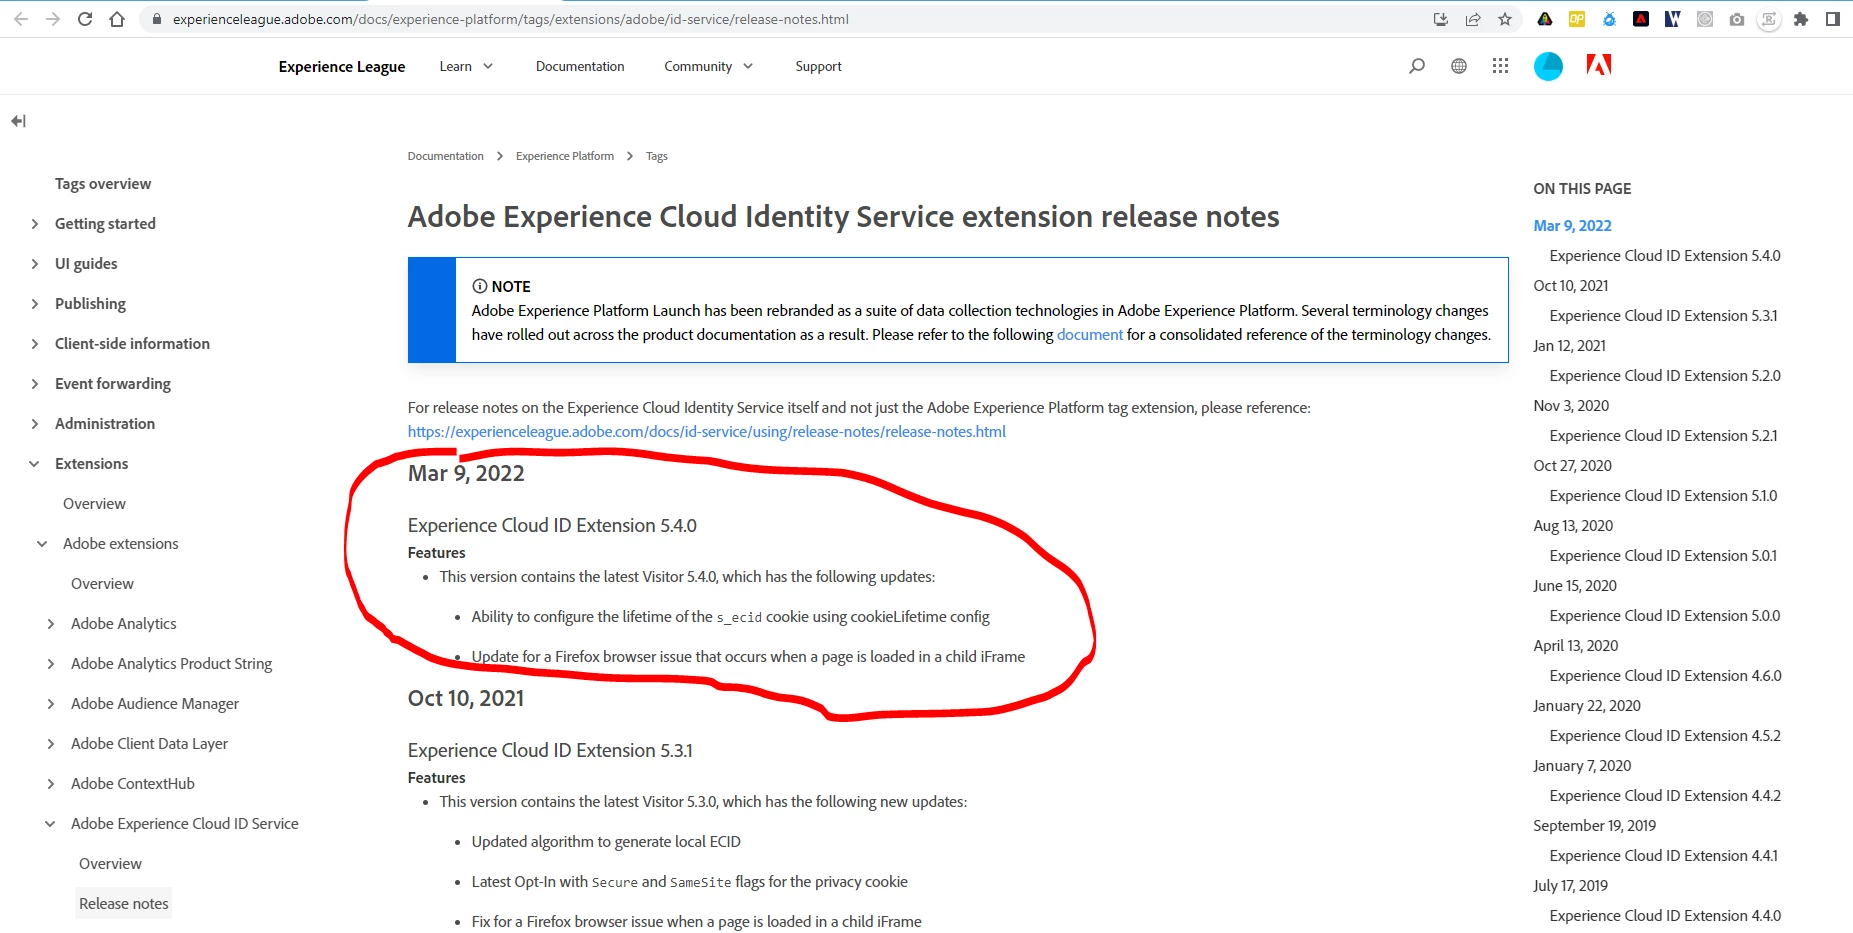Expand the Getting started section
The height and width of the screenshot is (933, 1853).
(x=35, y=224)
